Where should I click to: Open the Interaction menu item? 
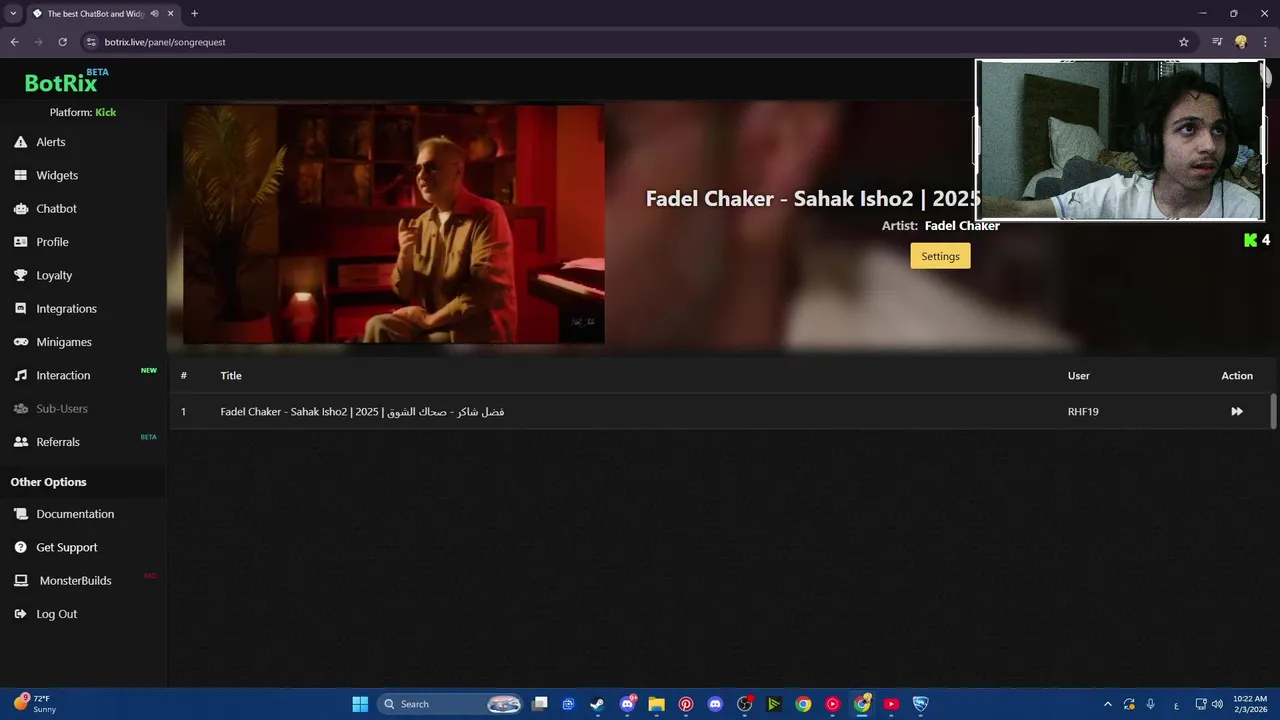(x=63, y=375)
